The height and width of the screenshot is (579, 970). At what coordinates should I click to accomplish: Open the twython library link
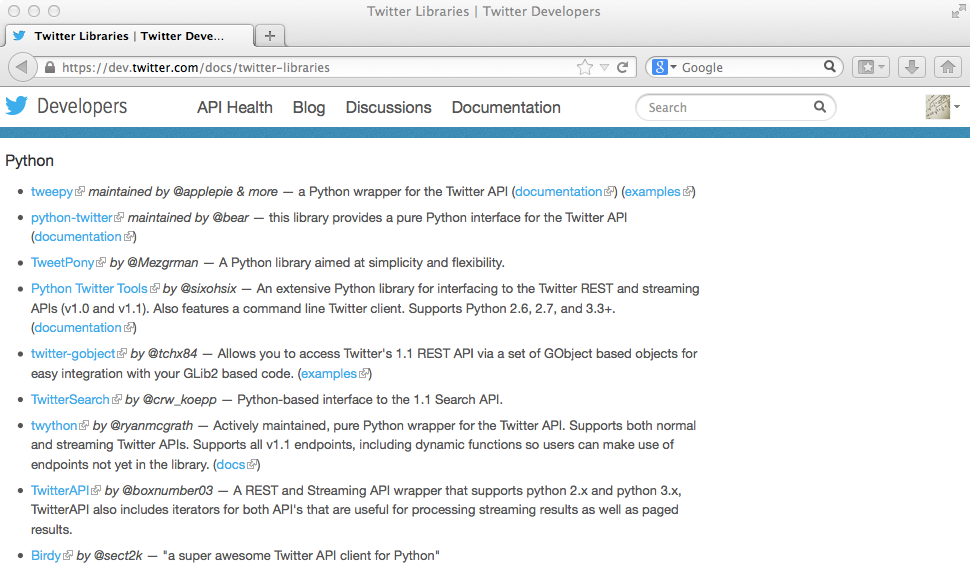click(54, 426)
